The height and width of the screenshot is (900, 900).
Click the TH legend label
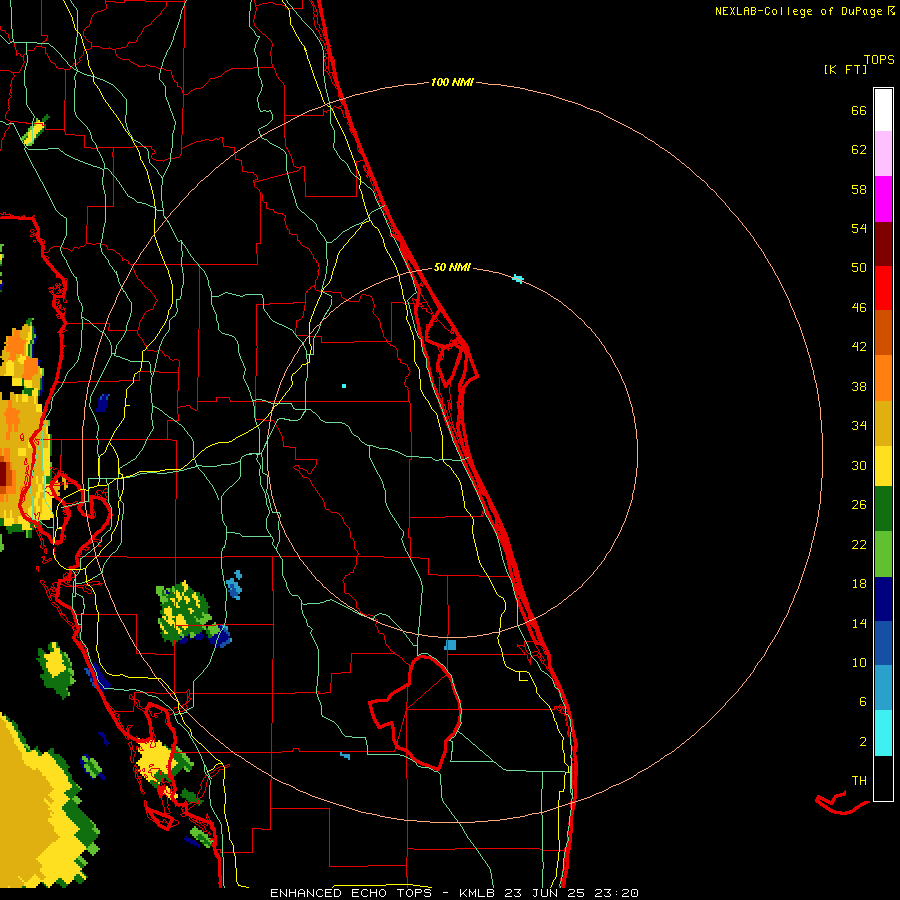point(859,781)
